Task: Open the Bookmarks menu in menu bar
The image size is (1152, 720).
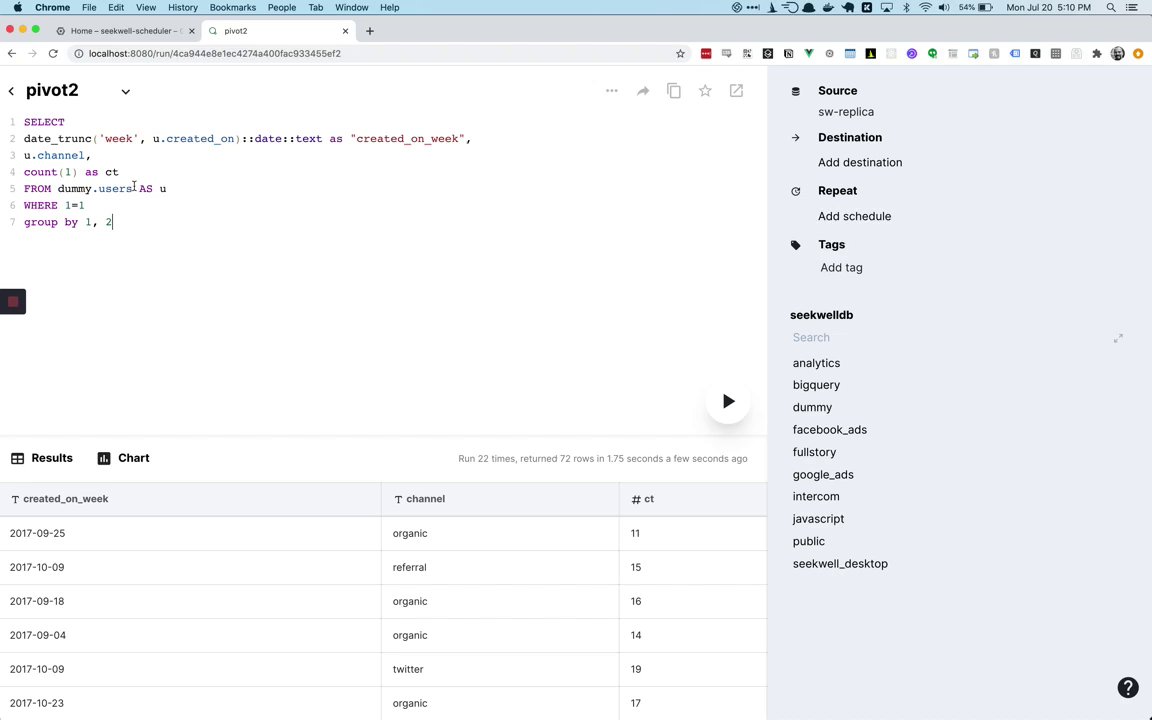Action: click(x=232, y=7)
